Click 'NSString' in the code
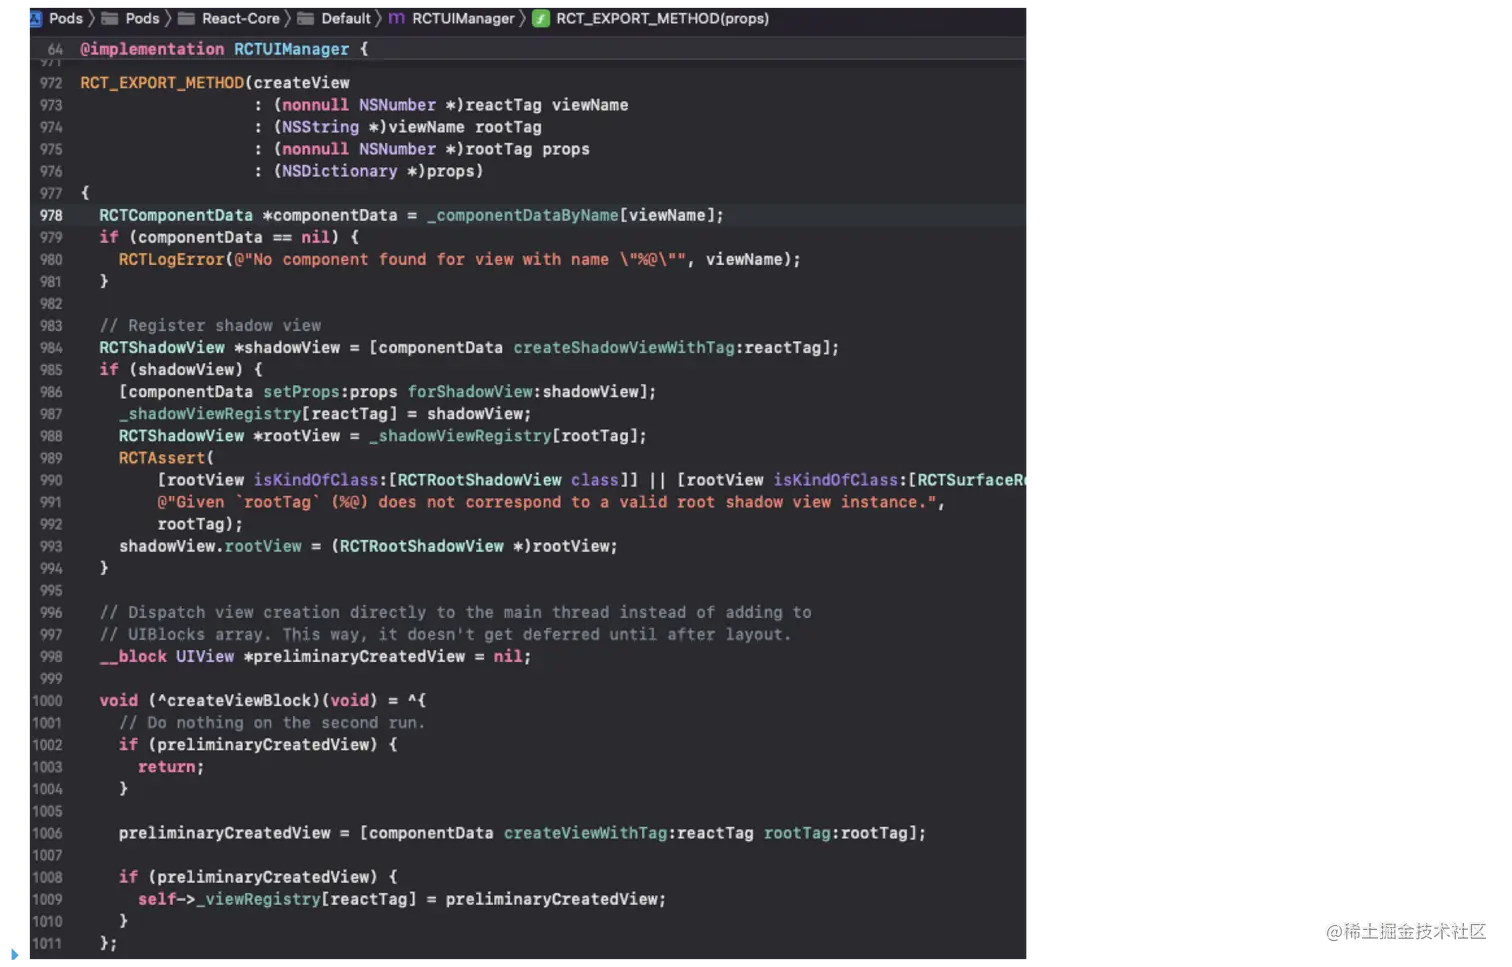1512x967 pixels. pyautogui.click(x=320, y=127)
